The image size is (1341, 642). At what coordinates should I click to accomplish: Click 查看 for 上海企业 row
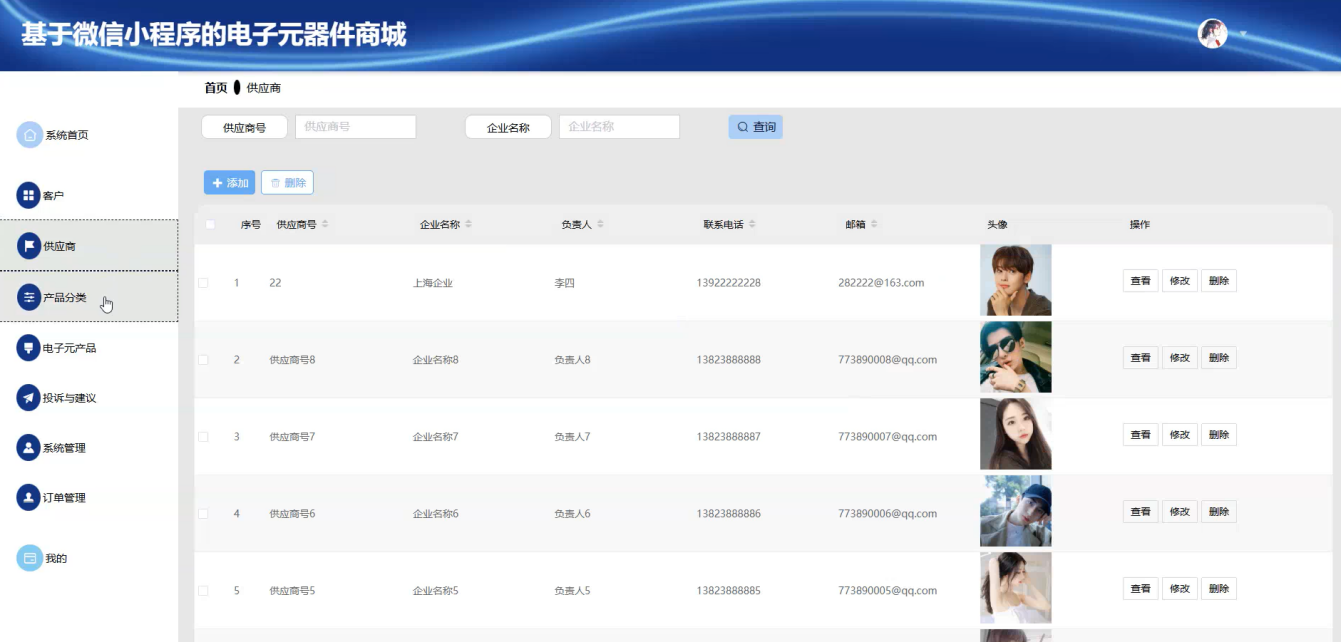(x=1140, y=281)
